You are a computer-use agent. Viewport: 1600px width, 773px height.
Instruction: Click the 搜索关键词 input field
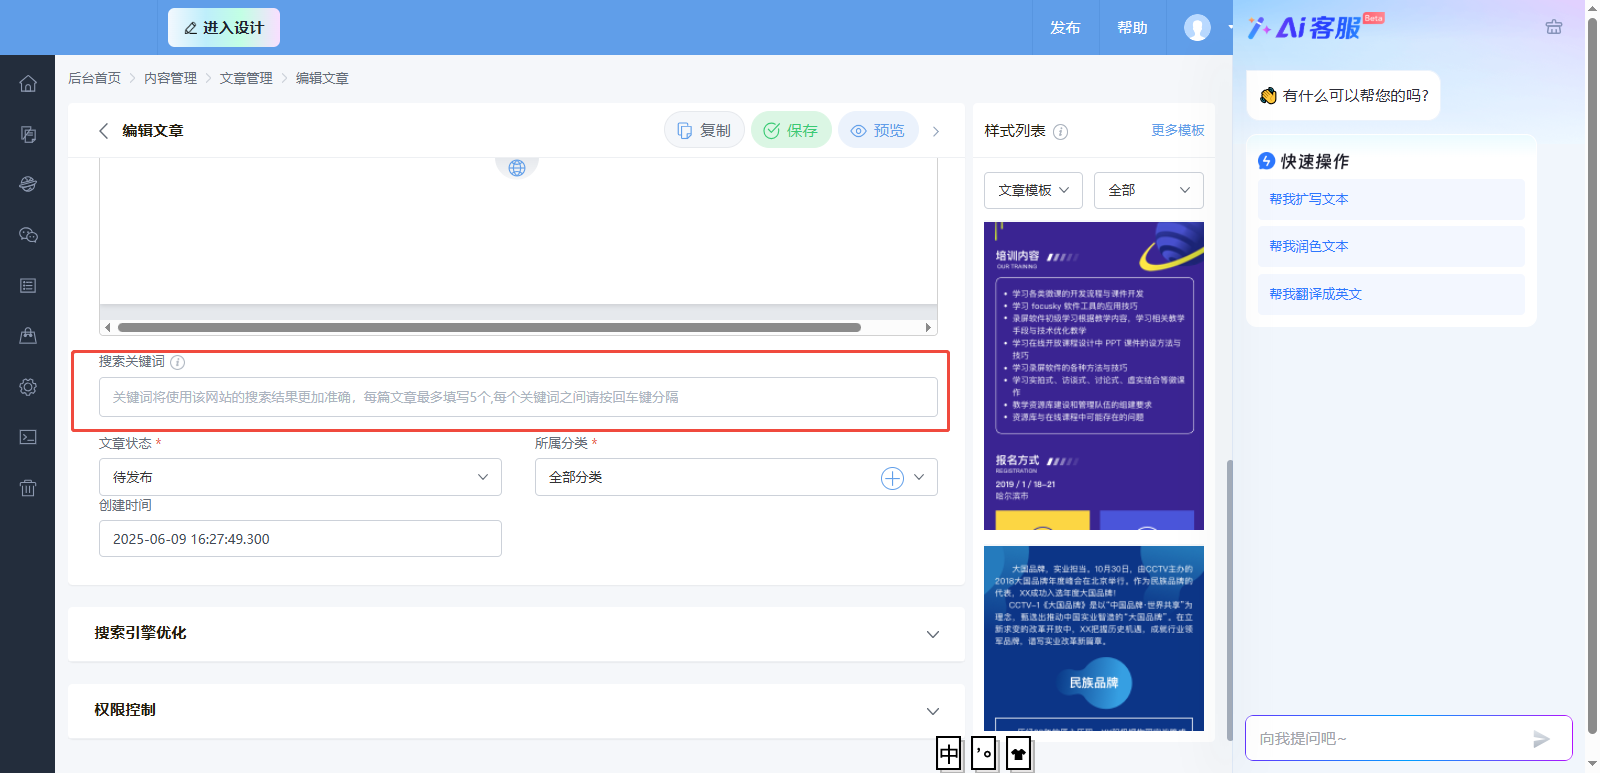coord(518,397)
